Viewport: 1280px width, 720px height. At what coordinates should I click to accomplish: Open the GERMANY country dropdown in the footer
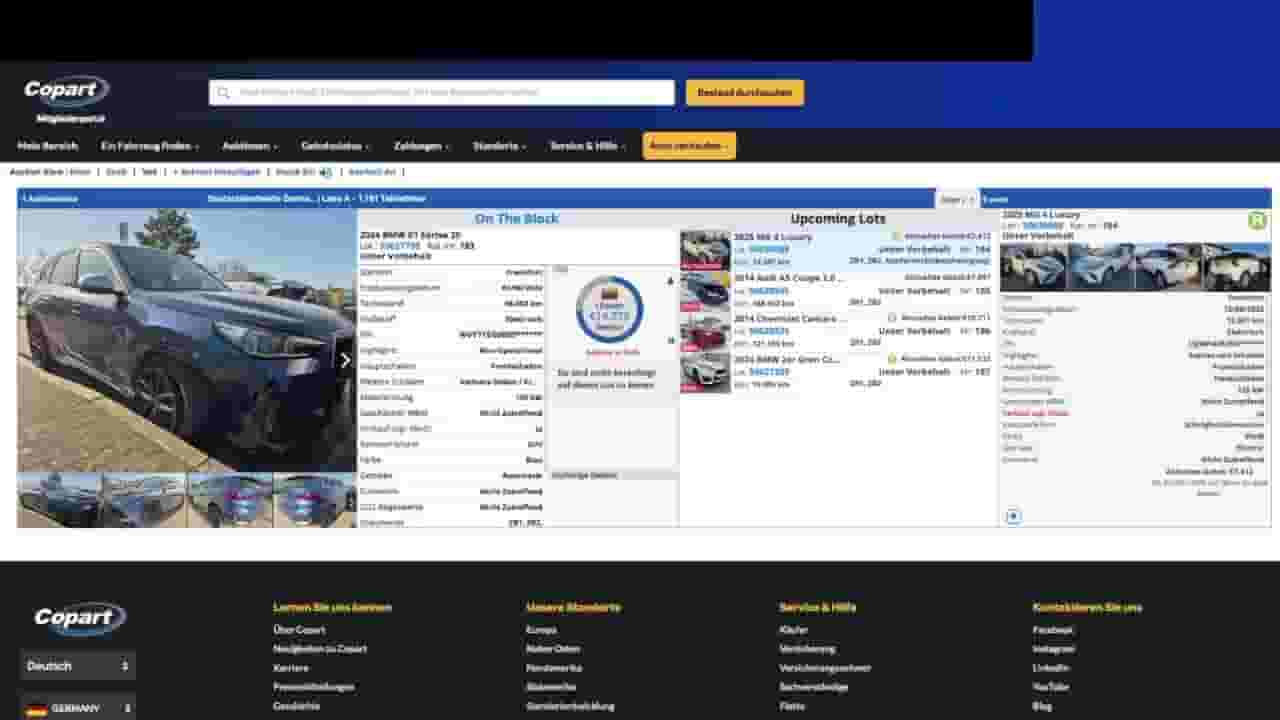(x=78, y=708)
